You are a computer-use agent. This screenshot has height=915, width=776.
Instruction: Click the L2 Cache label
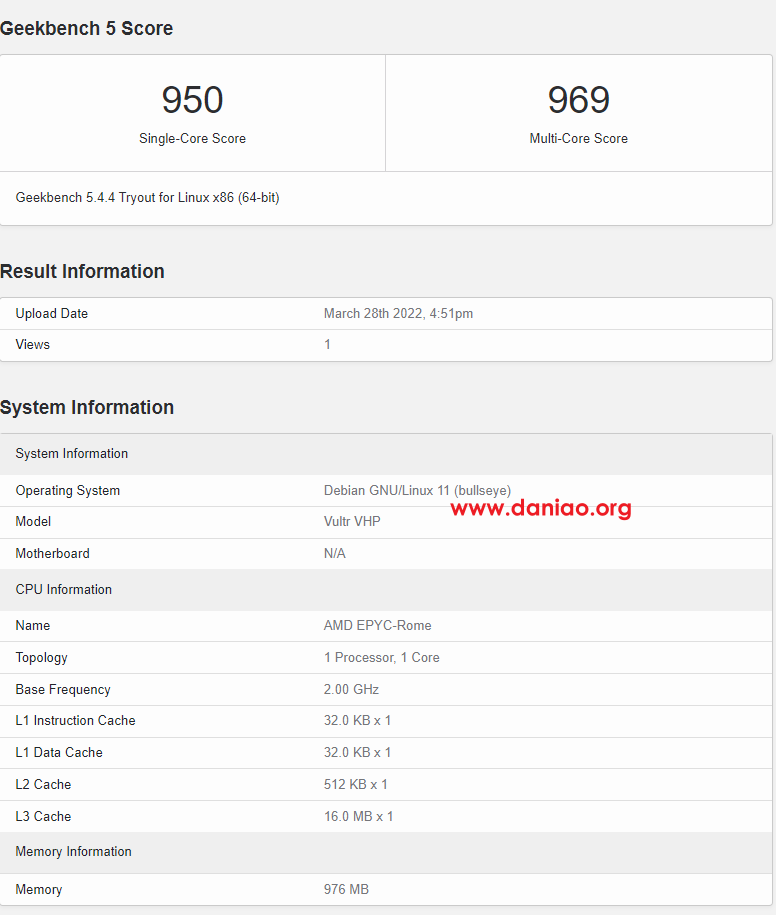43,785
